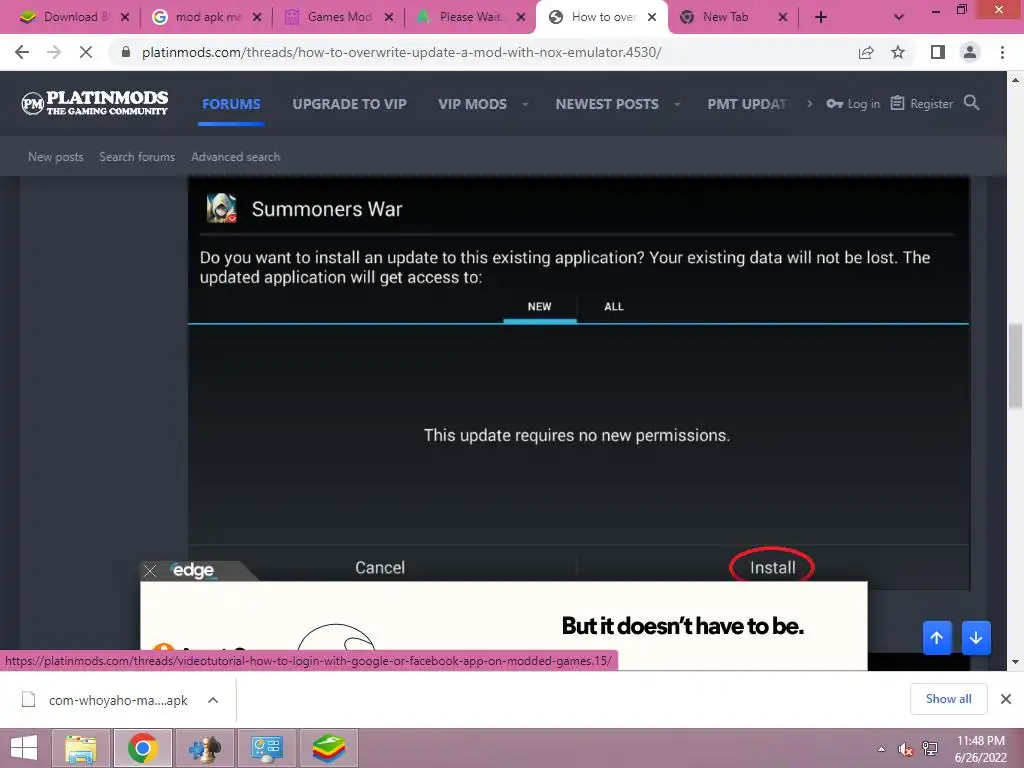Open the PMT UPDATE navigation item
This screenshot has width=1024, height=768.
pyautogui.click(x=748, y=104)
